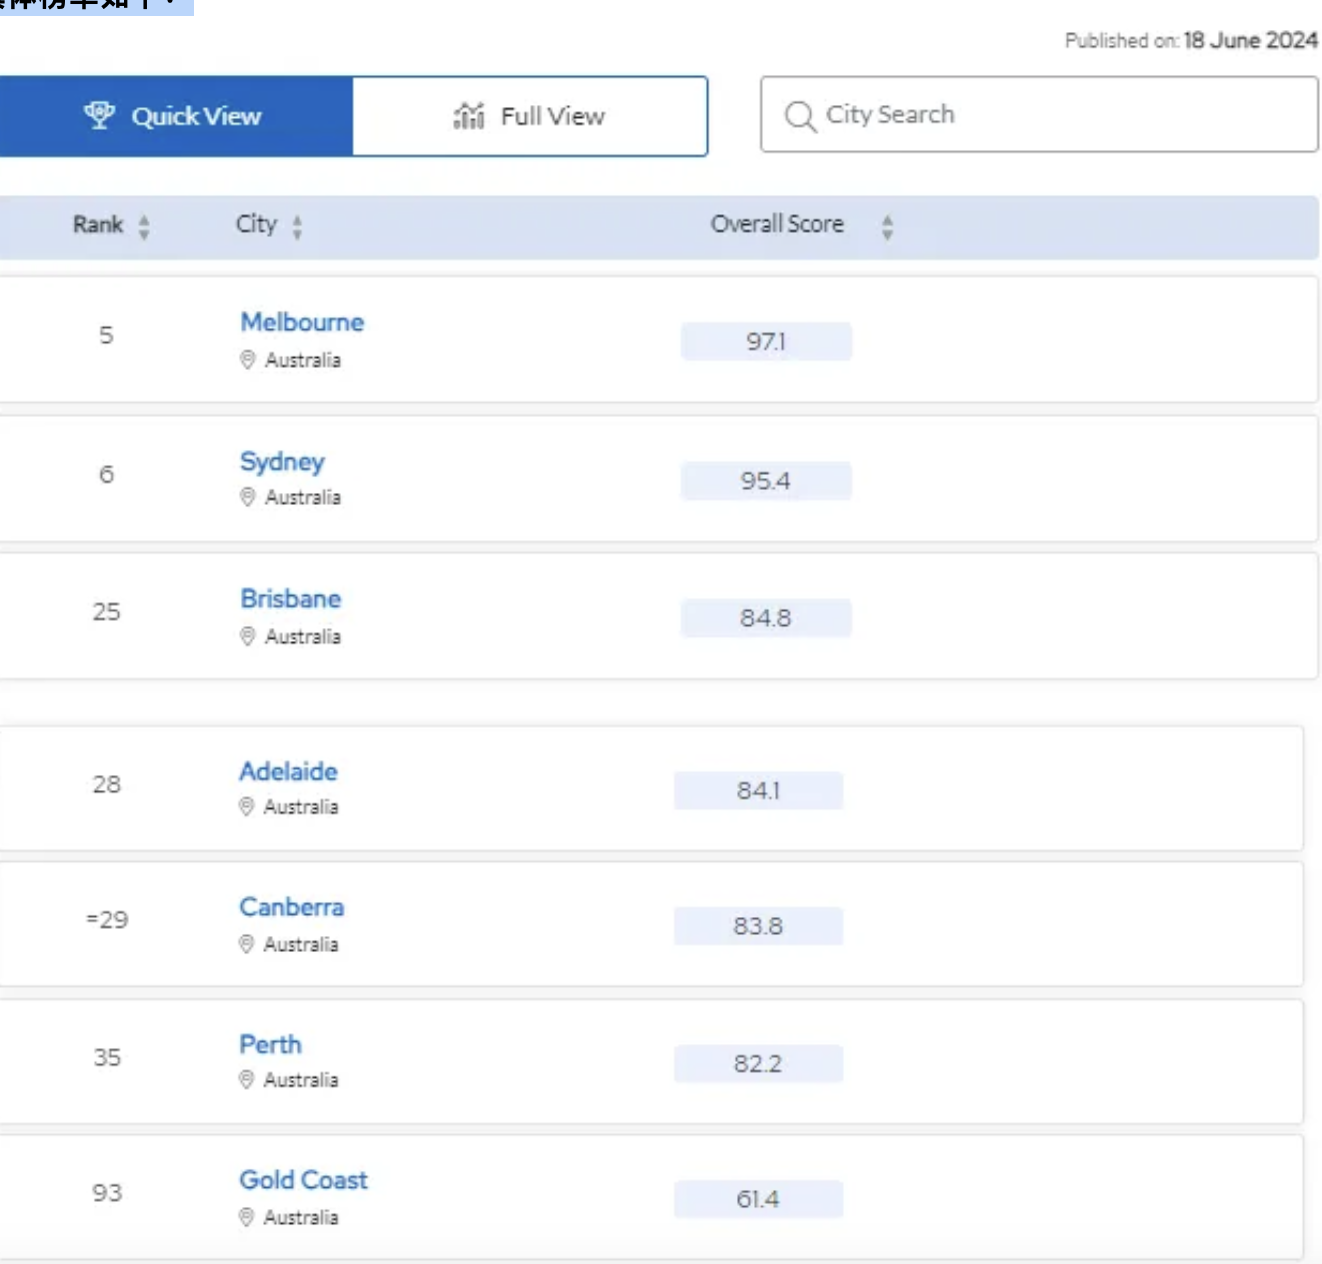Click the location pin under Perth

[x=246, y=1079]
